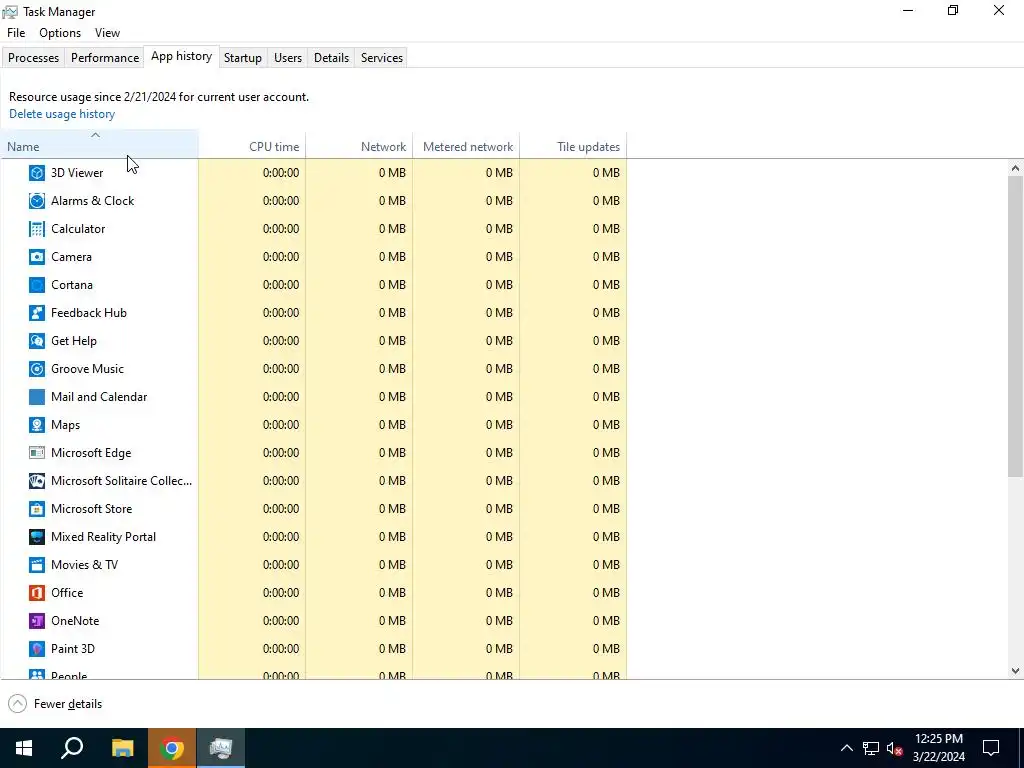Click the scrollbar up arrow
Image resolution: width=1024 pixels, height=768 pixels.
point(1015,168)
